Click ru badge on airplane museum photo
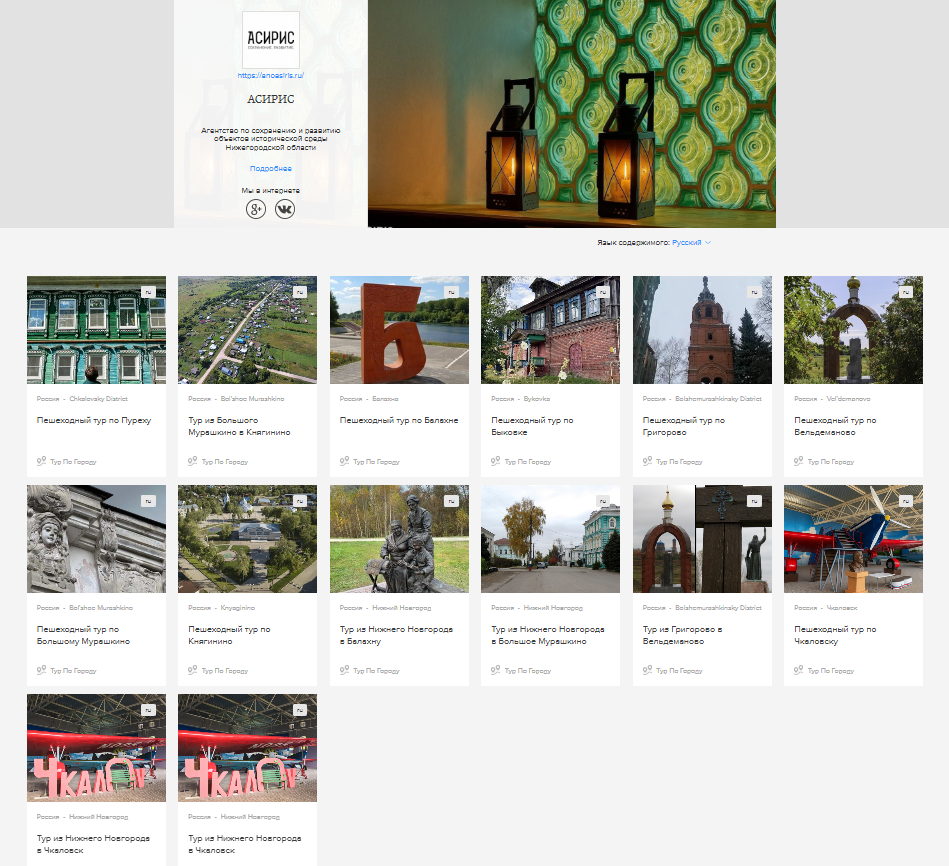 [x=905, y=501]
